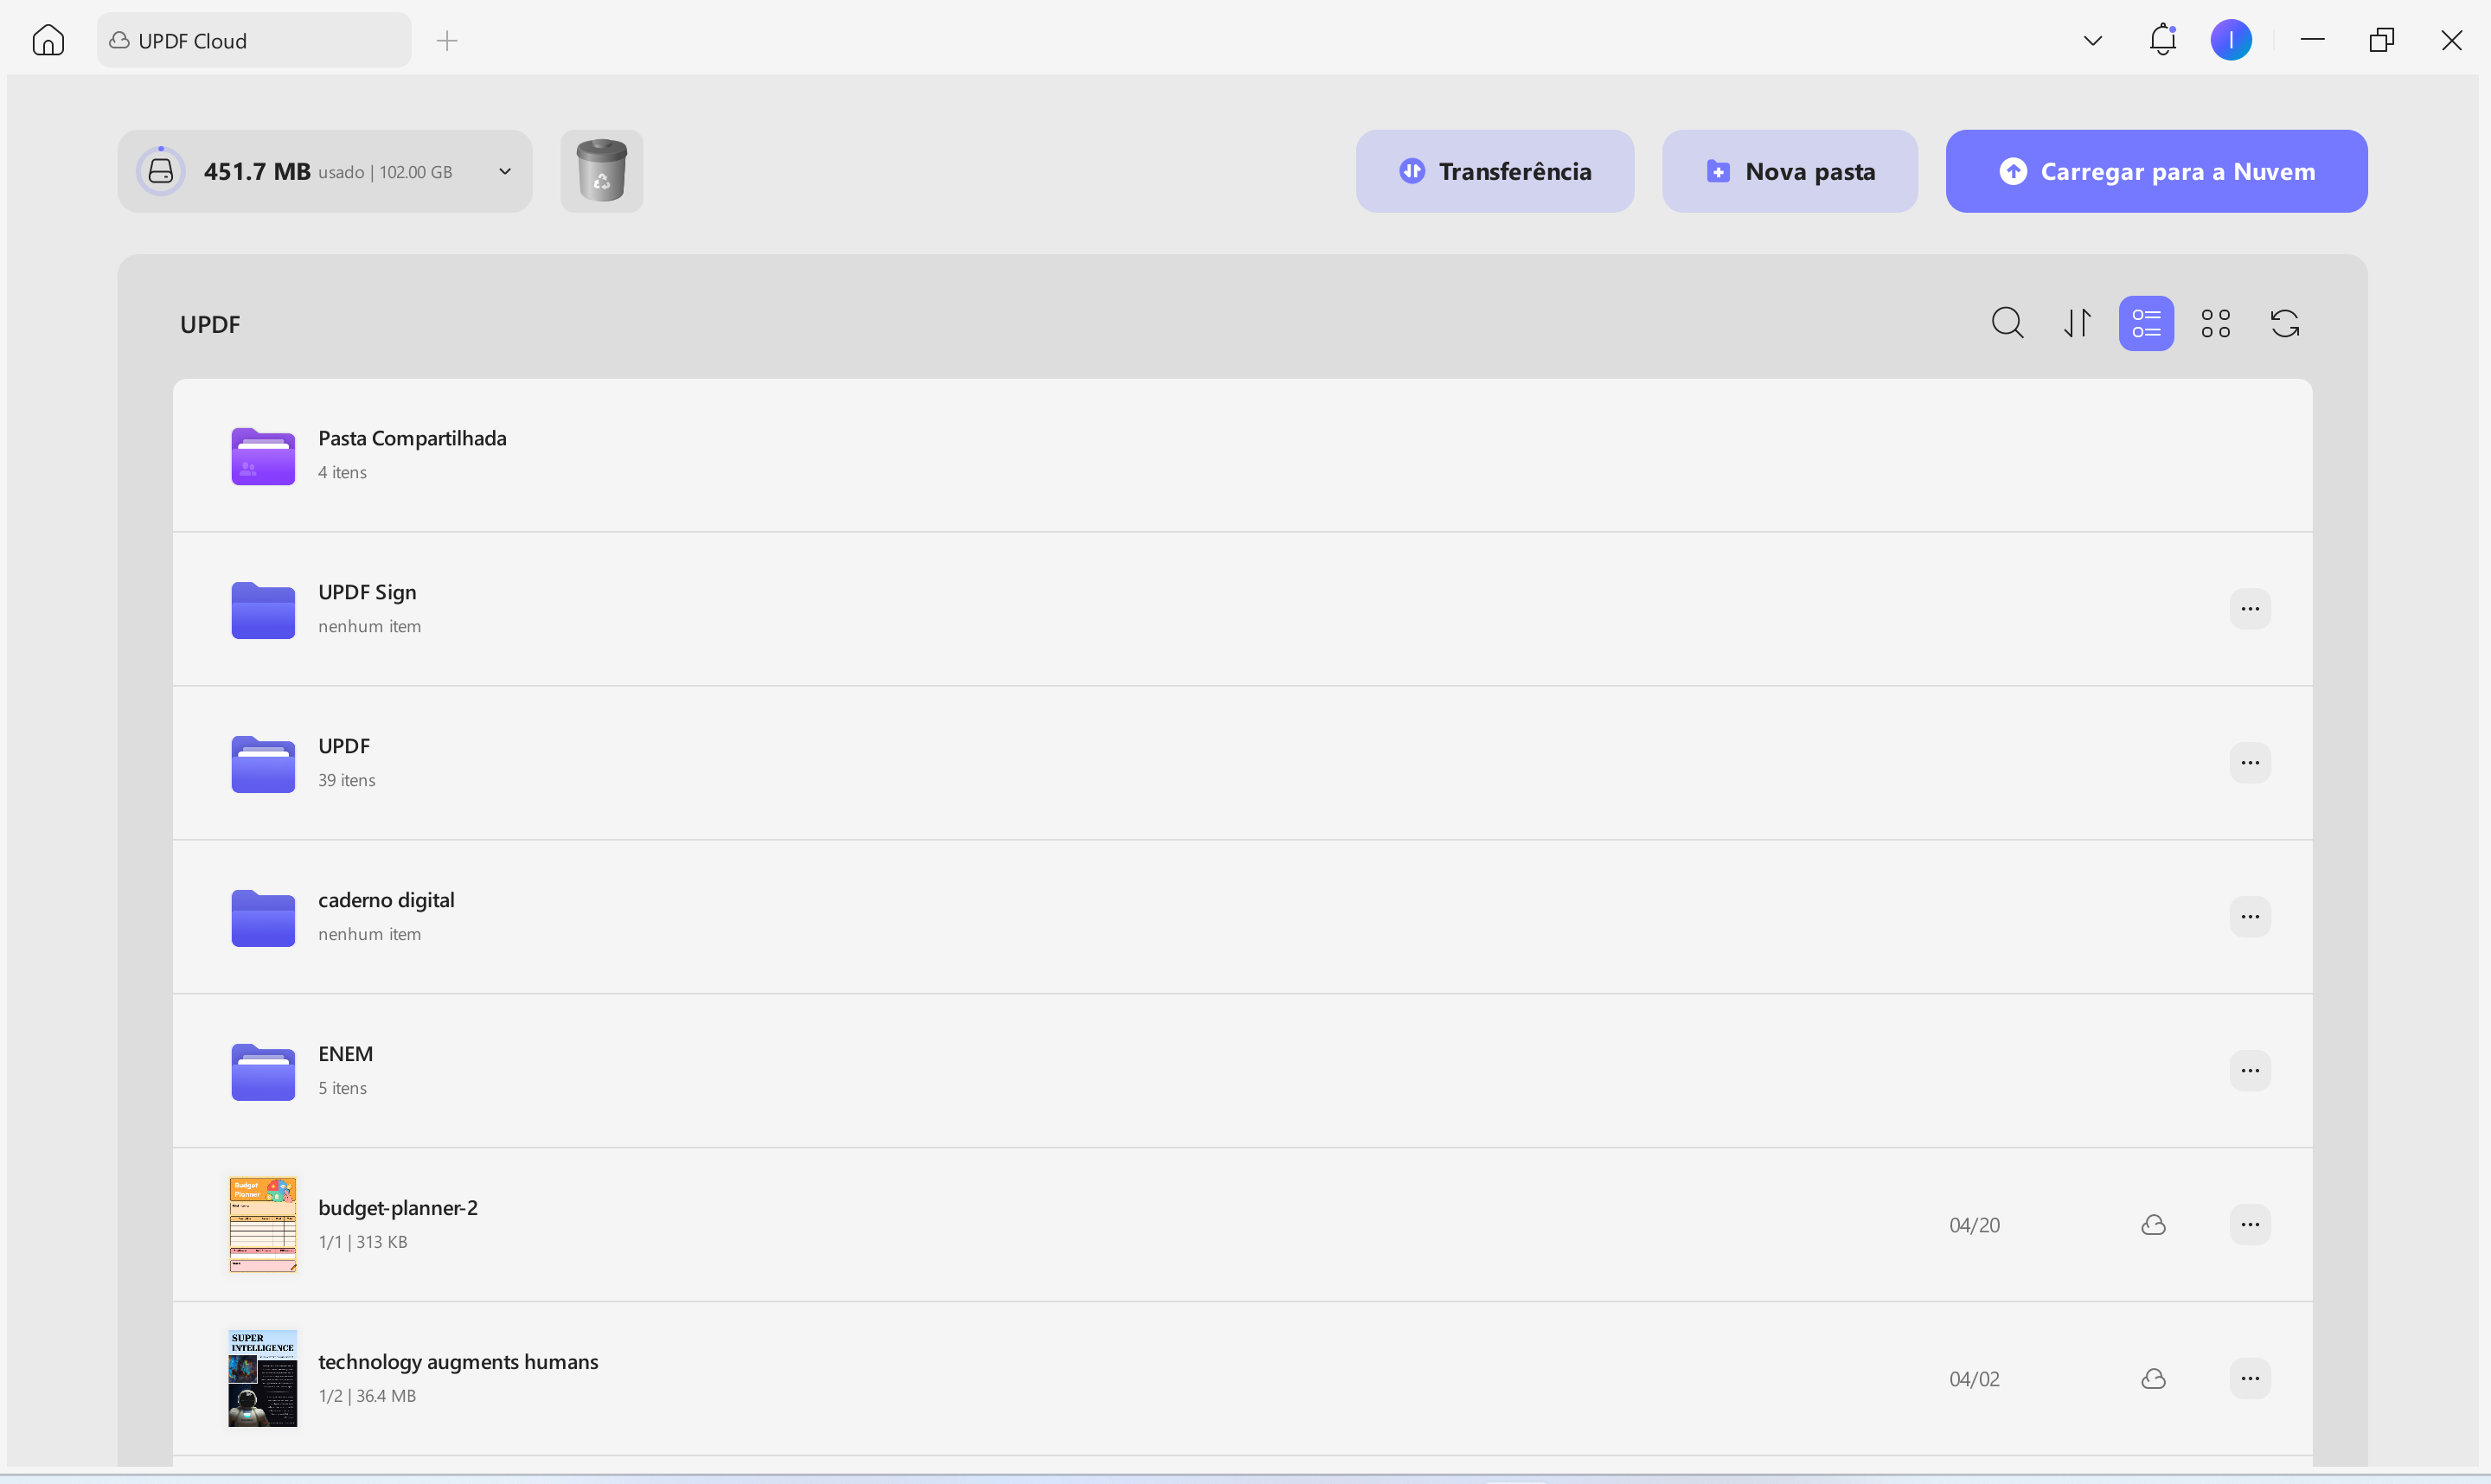Select the caderno digital folder name
The width and height of the screenshot is (2491, 1484).
pos(386,900)
